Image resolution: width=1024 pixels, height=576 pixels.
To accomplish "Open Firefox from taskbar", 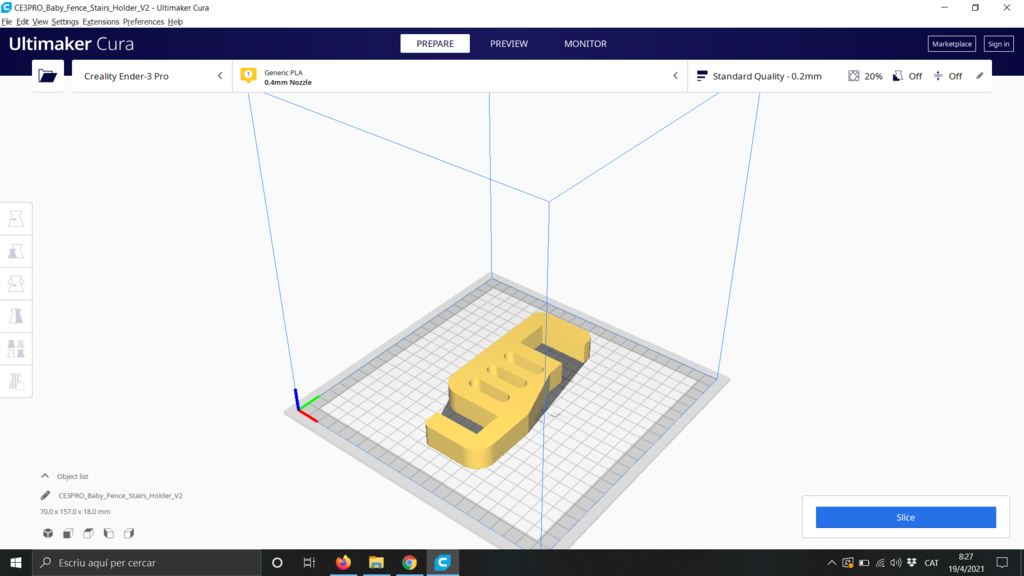I will pos(343,562).
